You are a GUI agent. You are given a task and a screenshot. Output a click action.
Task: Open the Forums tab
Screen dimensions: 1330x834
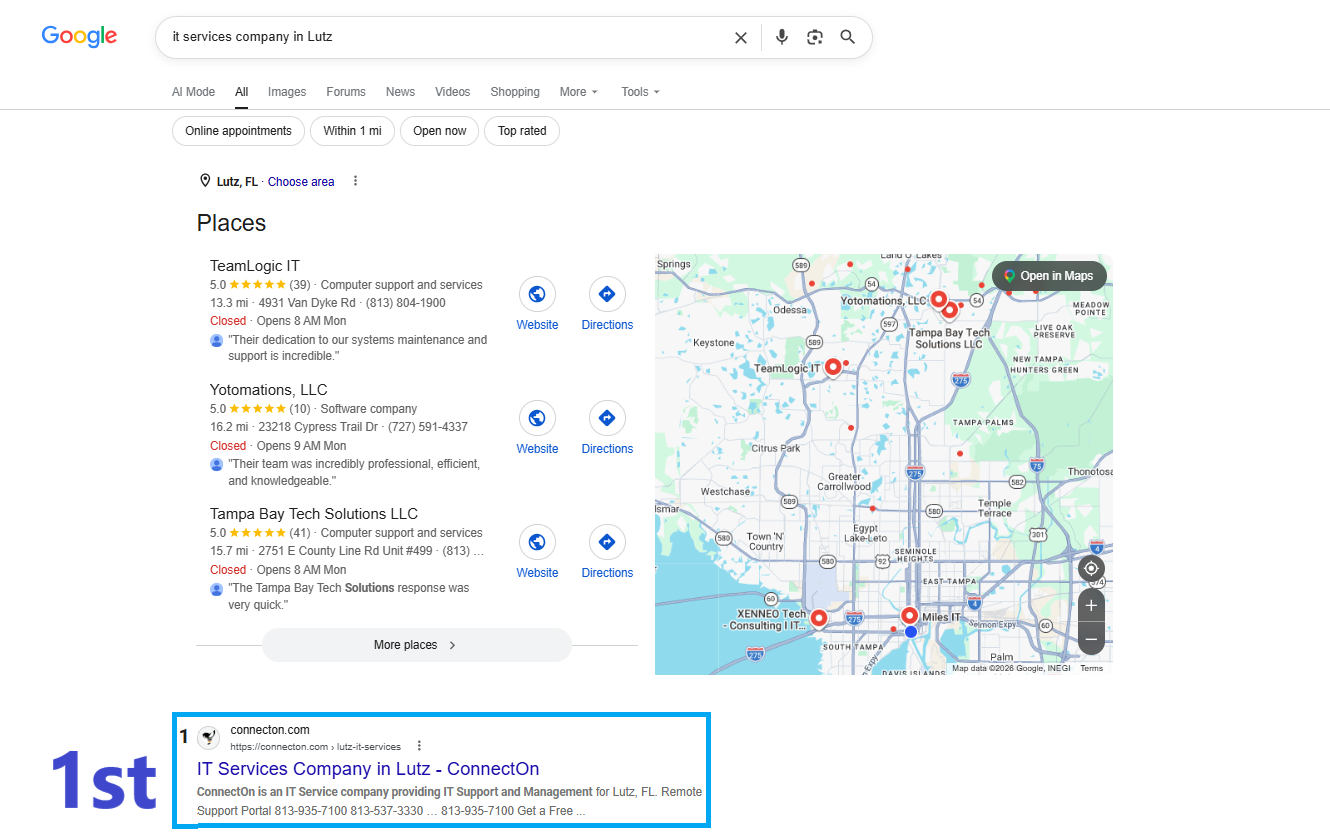tap(346, 92)
